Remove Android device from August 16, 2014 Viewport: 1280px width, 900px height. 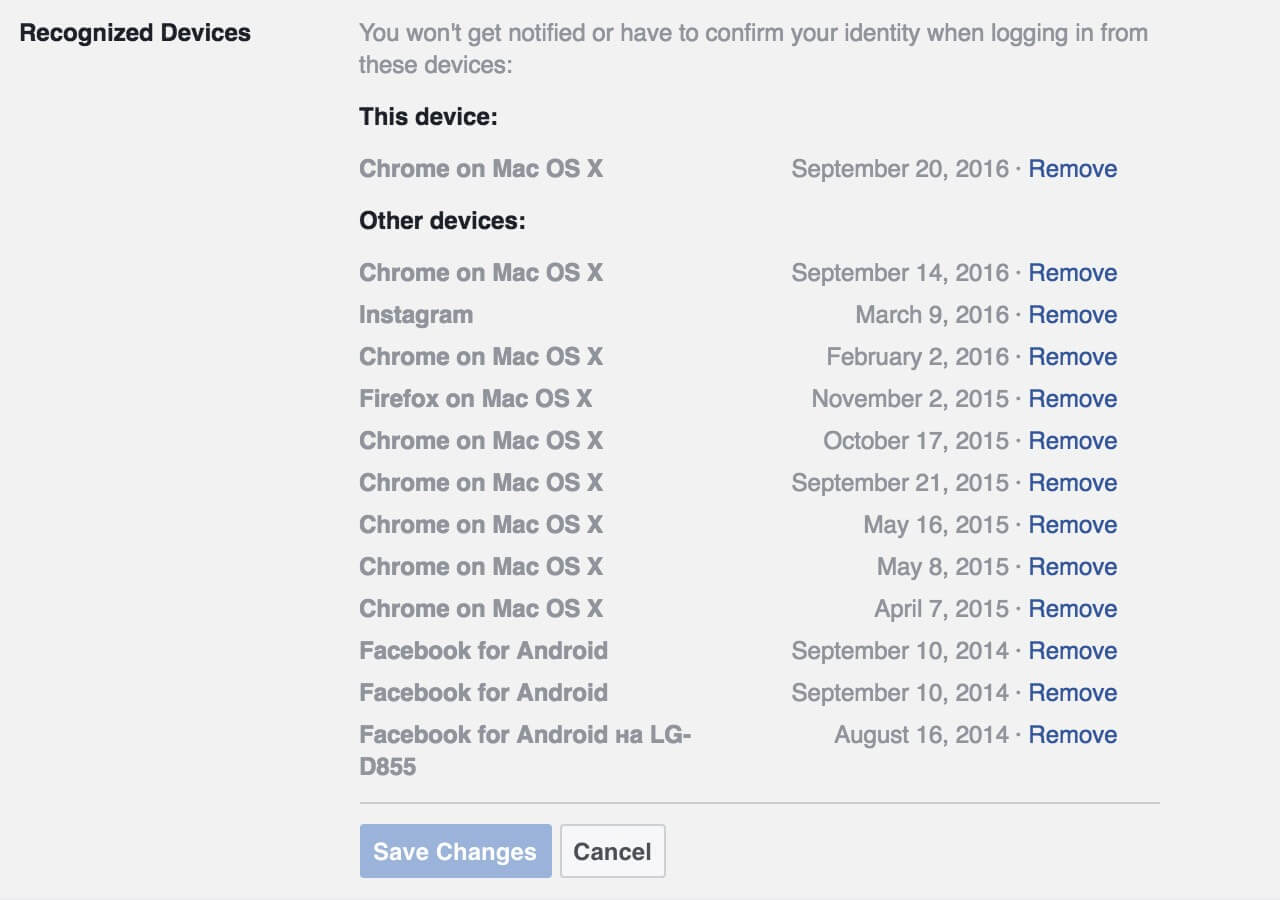point(1072,735)
